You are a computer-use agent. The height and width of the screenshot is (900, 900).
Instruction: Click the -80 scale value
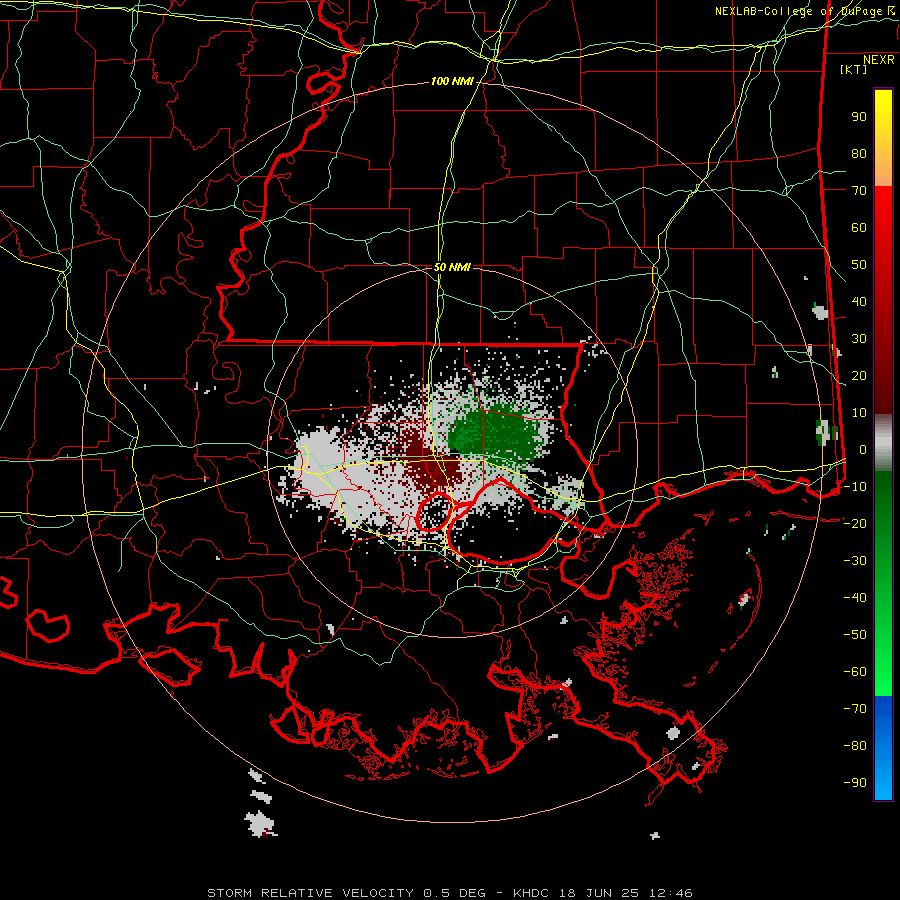coord(855,746)
